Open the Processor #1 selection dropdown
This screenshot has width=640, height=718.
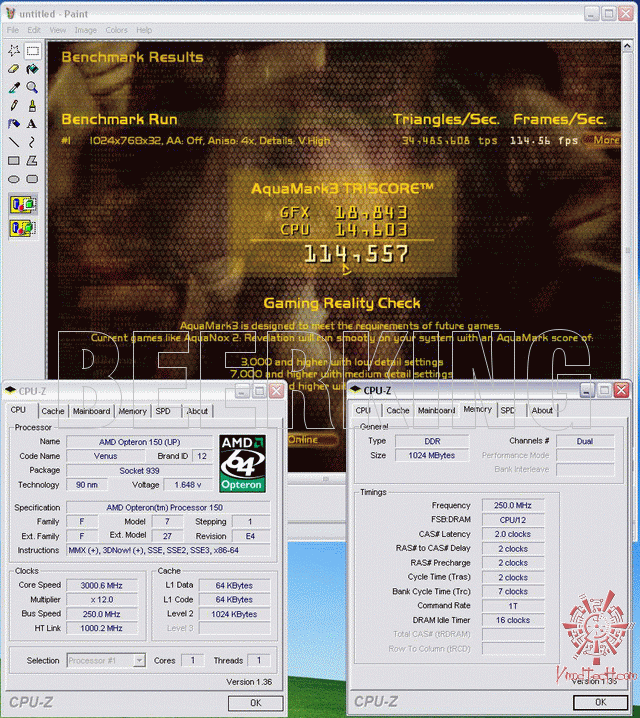(140, 660)
